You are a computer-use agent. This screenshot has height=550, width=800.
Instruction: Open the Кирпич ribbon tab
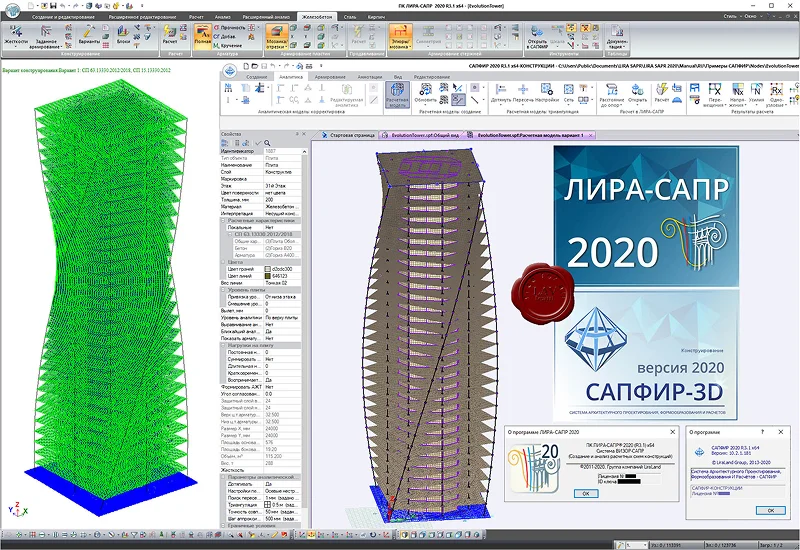(x=376, y=17)
